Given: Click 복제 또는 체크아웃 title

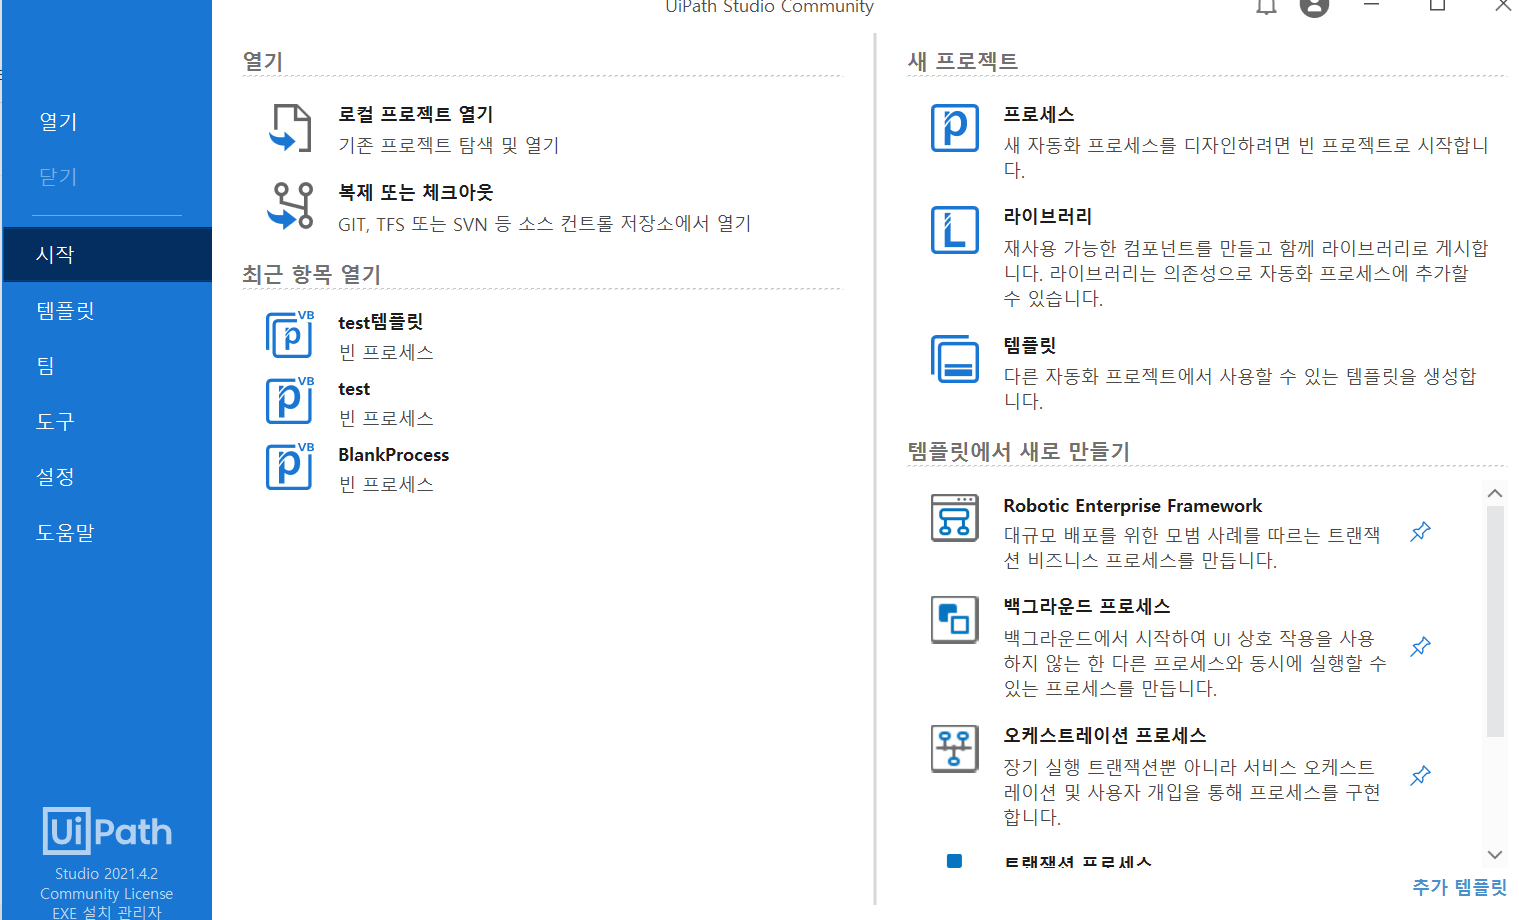Looking at the screenshot, I should pyautogui.click(x=416, y=192).
